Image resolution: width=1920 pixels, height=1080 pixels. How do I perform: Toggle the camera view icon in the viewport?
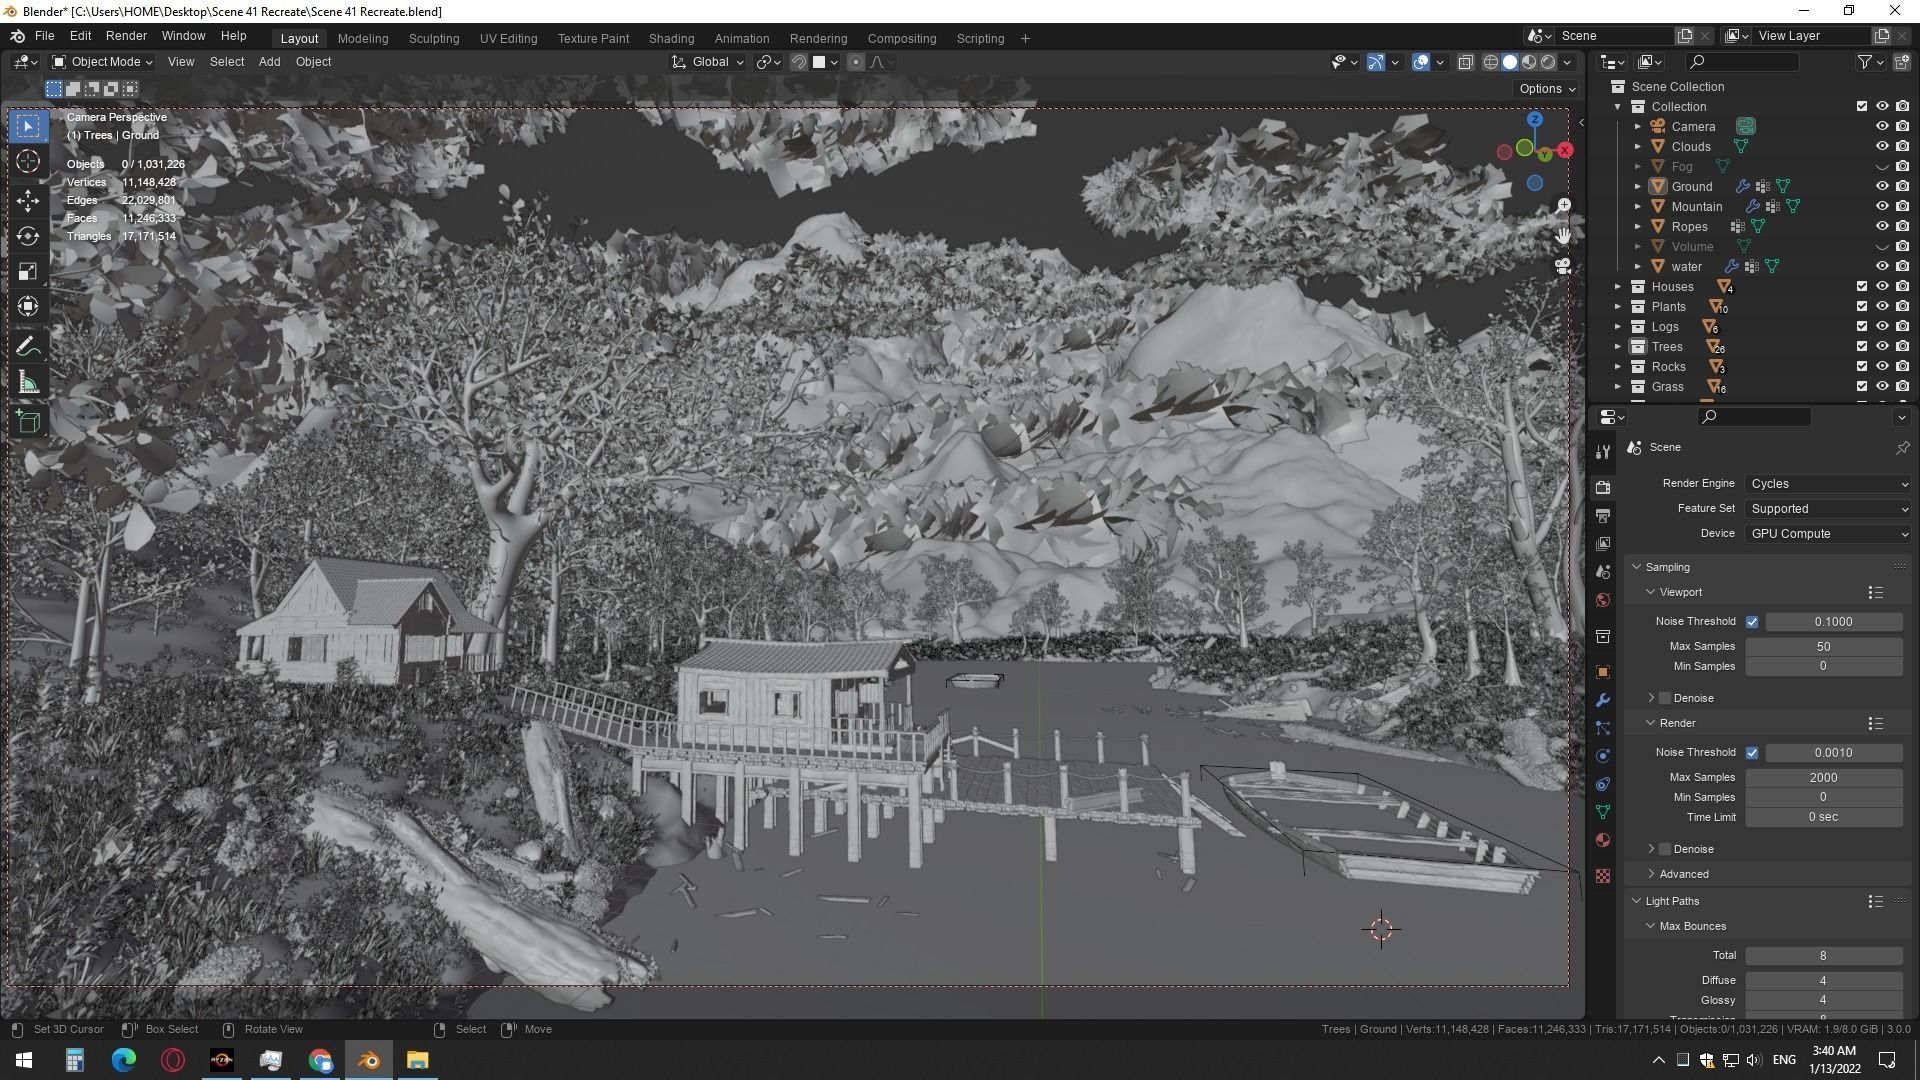pyautogui.click(x=1563, y=267)
